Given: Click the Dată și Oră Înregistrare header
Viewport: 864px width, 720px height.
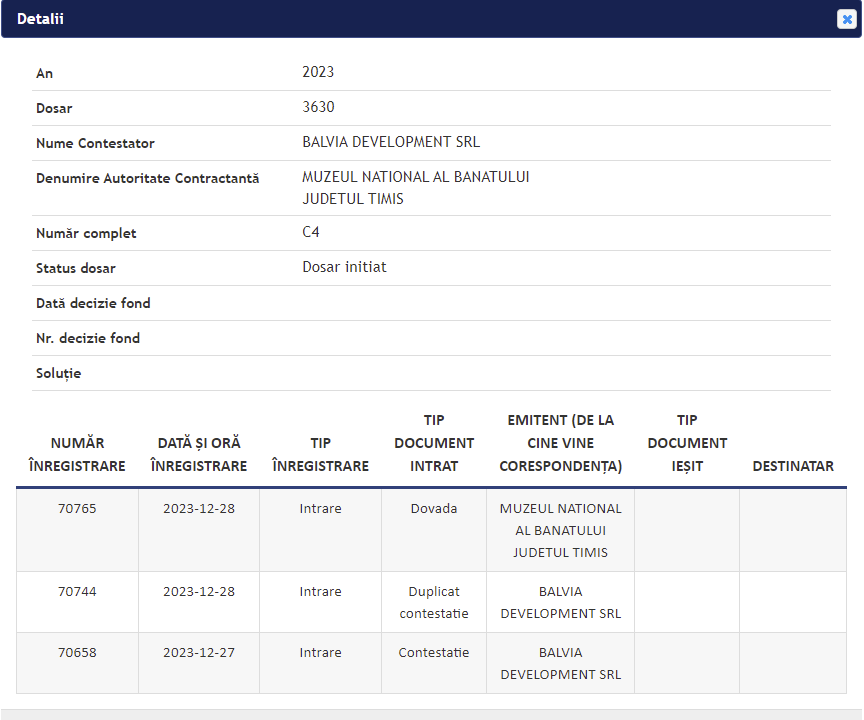Looking at the screenshot, I should point(199,454).
